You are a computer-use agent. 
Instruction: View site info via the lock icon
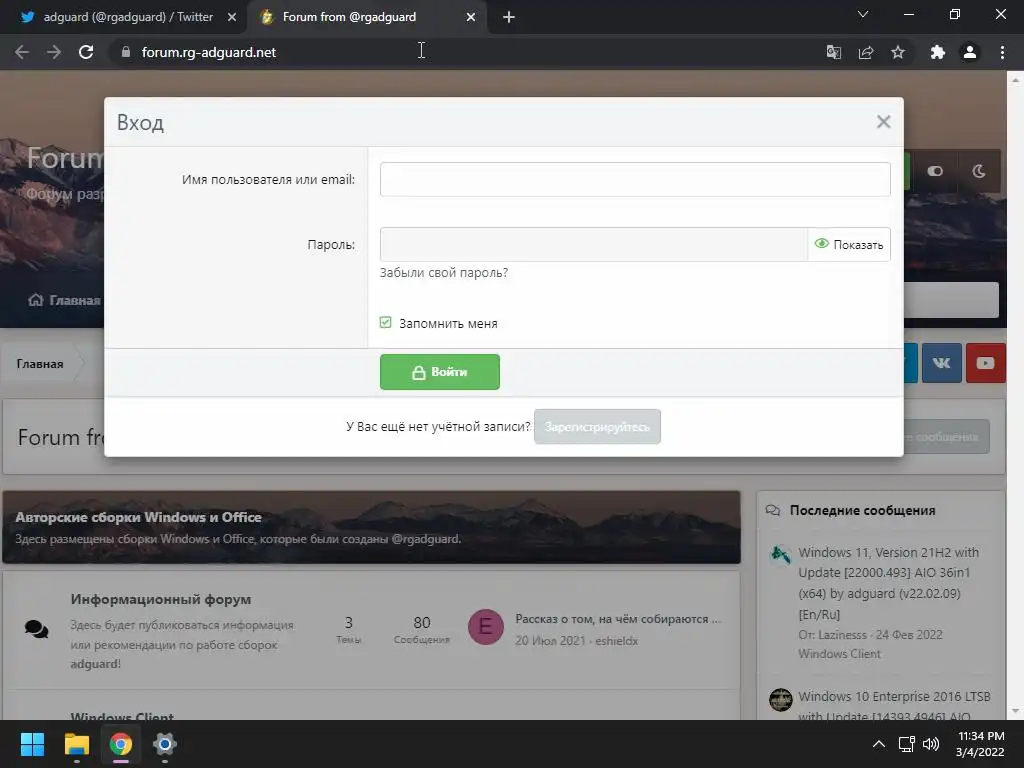126,52
